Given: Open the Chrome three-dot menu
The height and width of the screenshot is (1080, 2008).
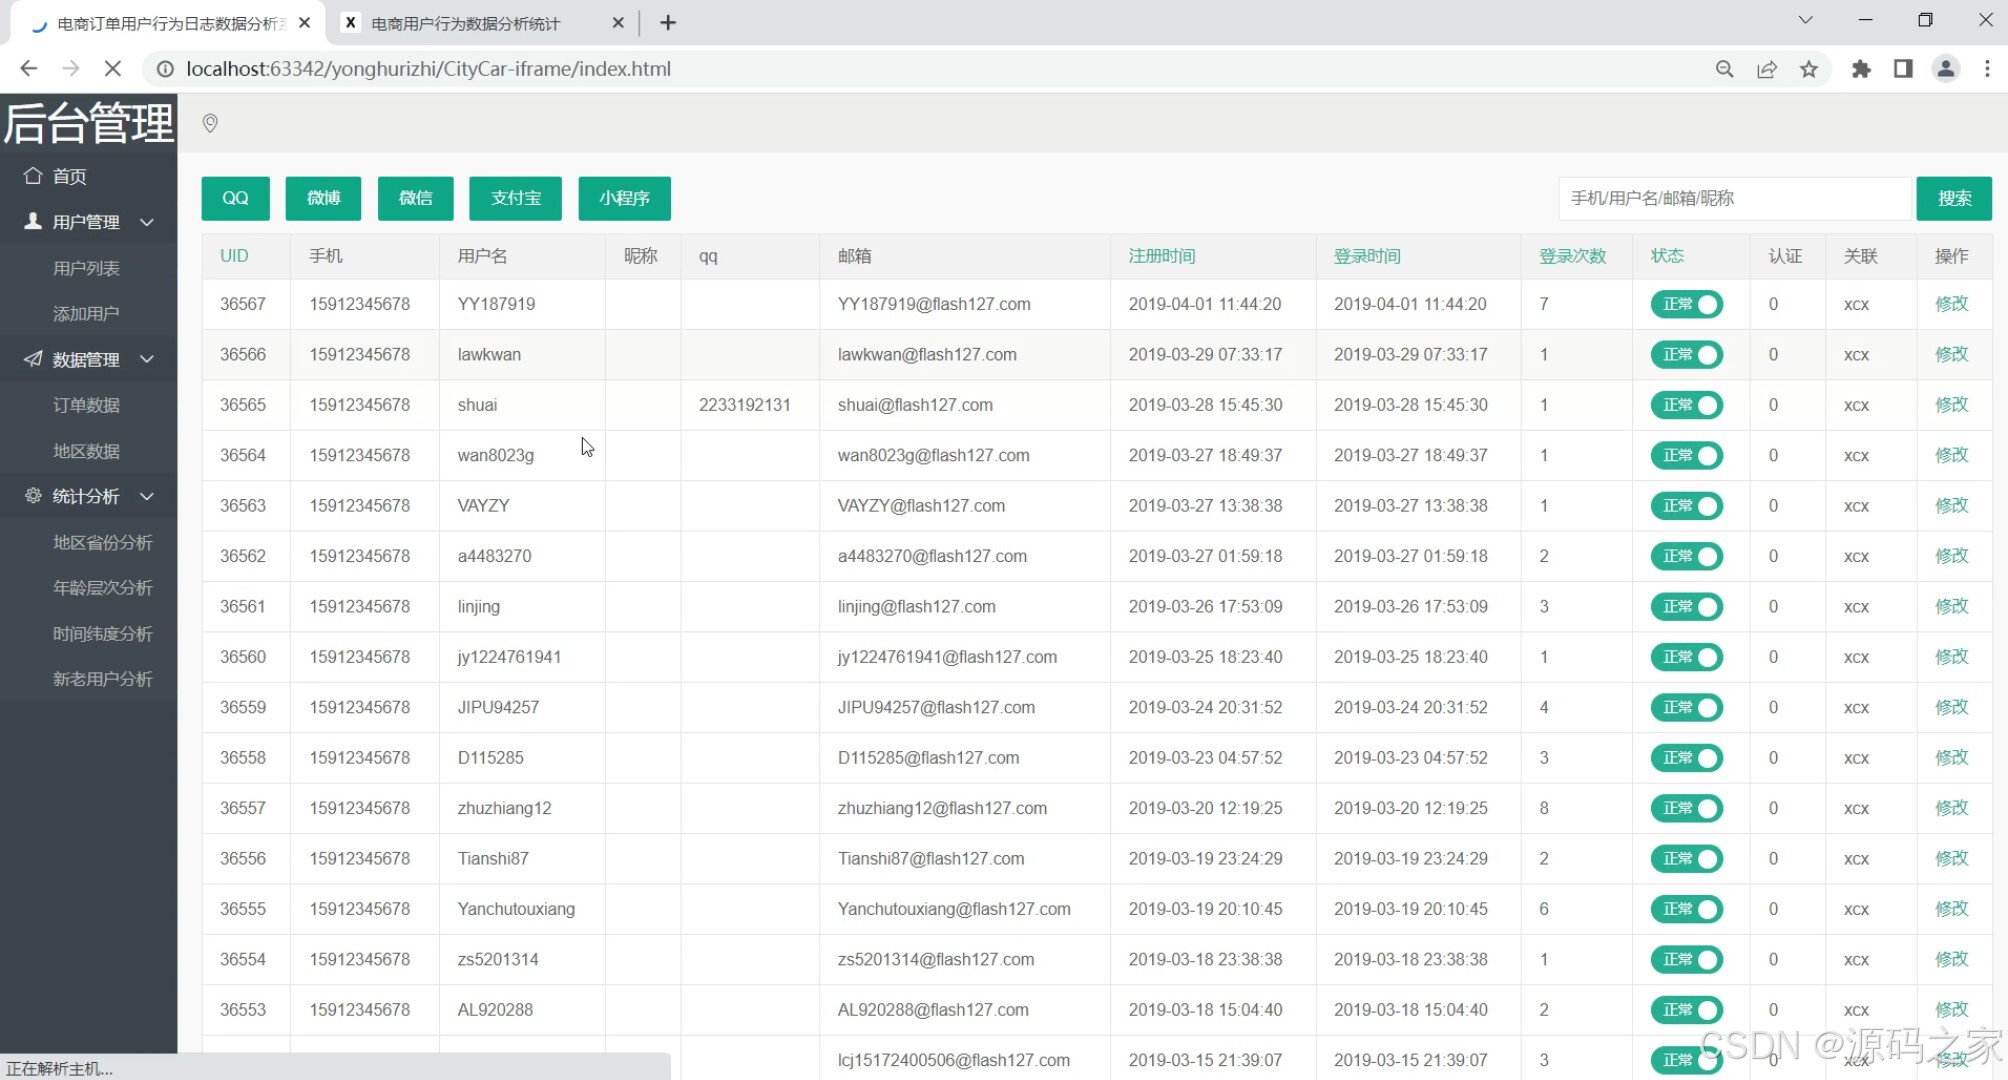Looking at the screenshot, I should pos(1987,69).
